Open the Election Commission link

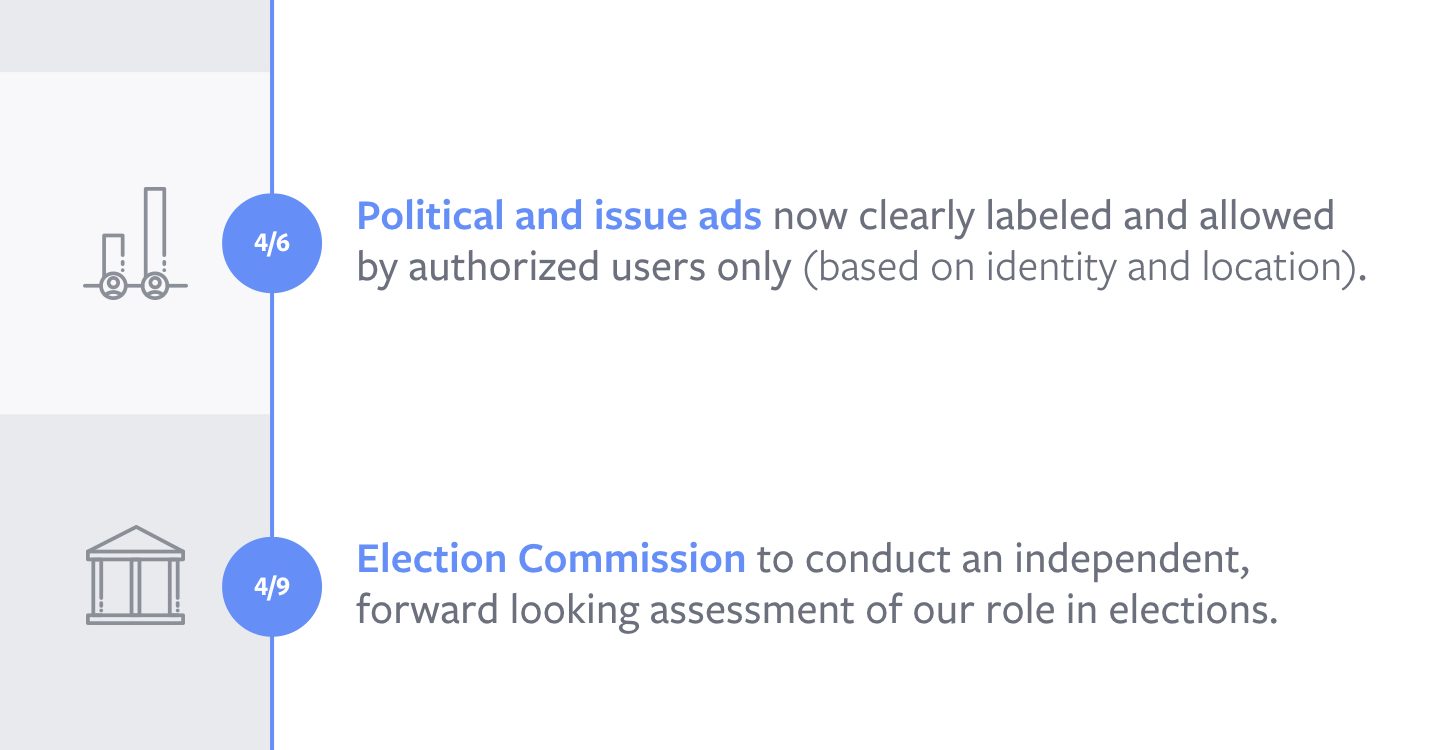[551, 559]
